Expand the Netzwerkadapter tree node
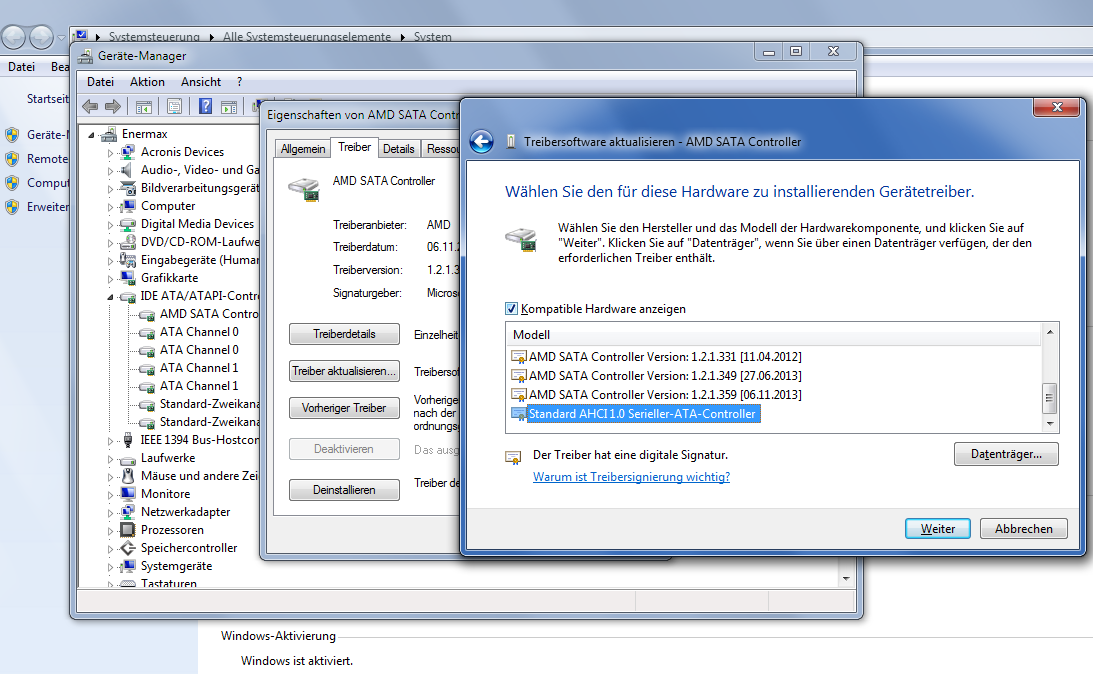The image size is (1093, 674). (110, 512)
